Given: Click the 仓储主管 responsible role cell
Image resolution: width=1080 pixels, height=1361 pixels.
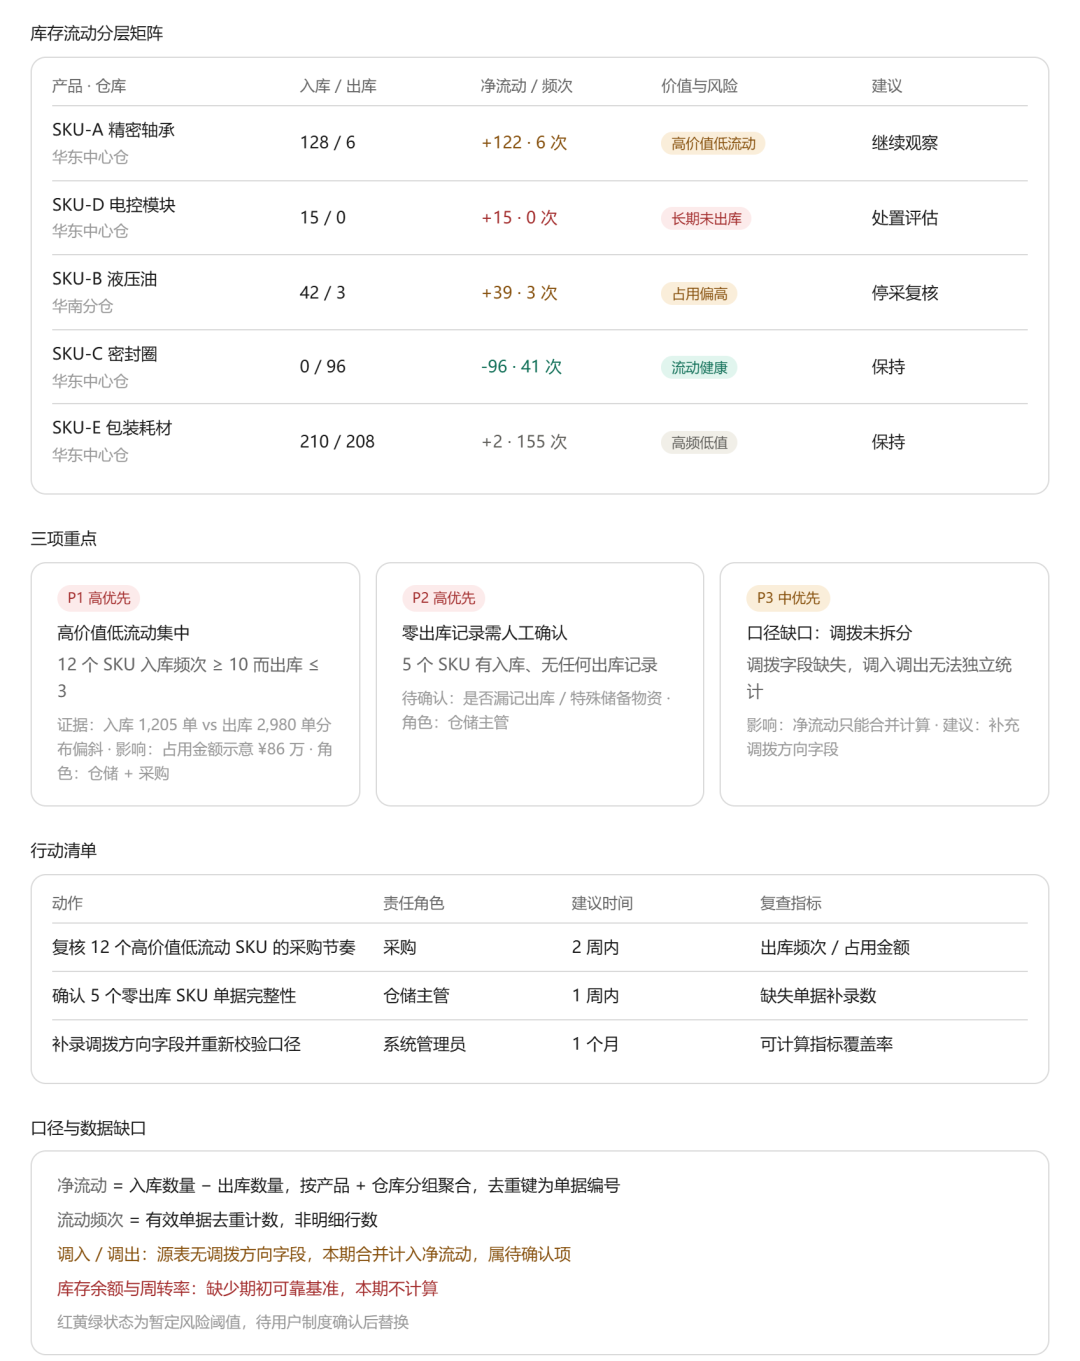Looking at the screenshot, I should click(x=416, y=996).
